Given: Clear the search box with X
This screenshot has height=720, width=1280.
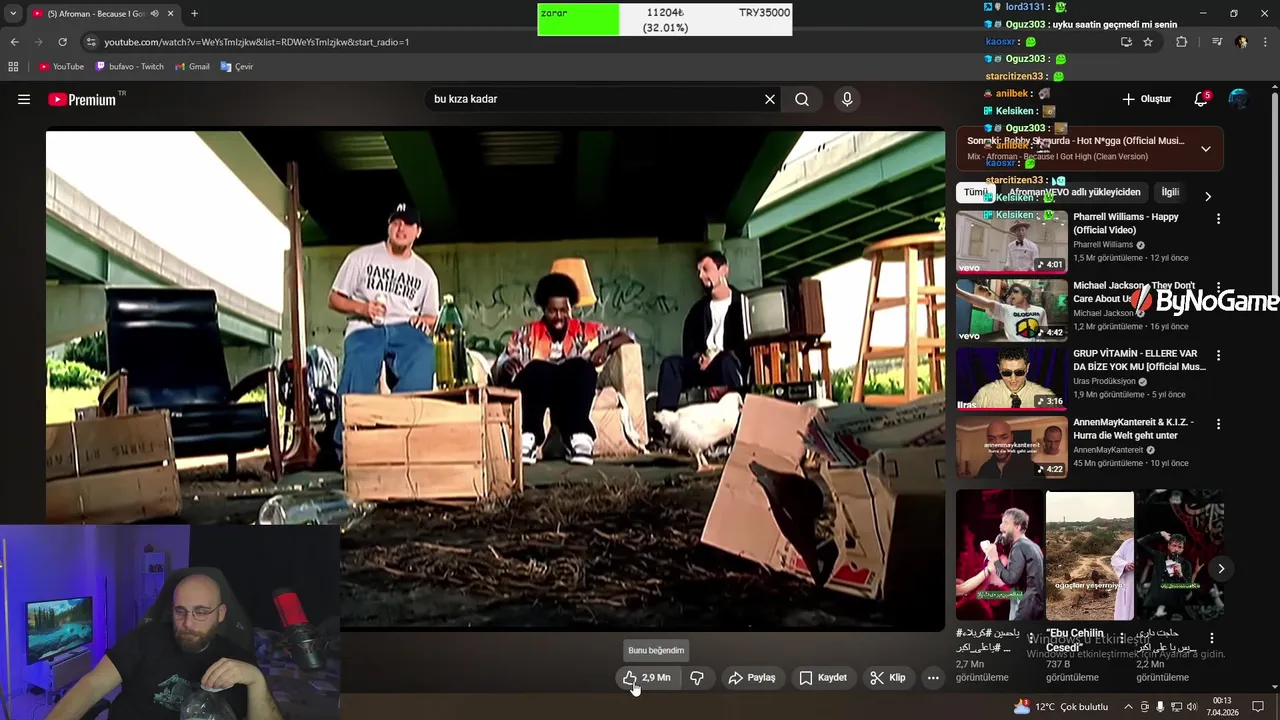Looking at the screenshot, I should (770, 99).
